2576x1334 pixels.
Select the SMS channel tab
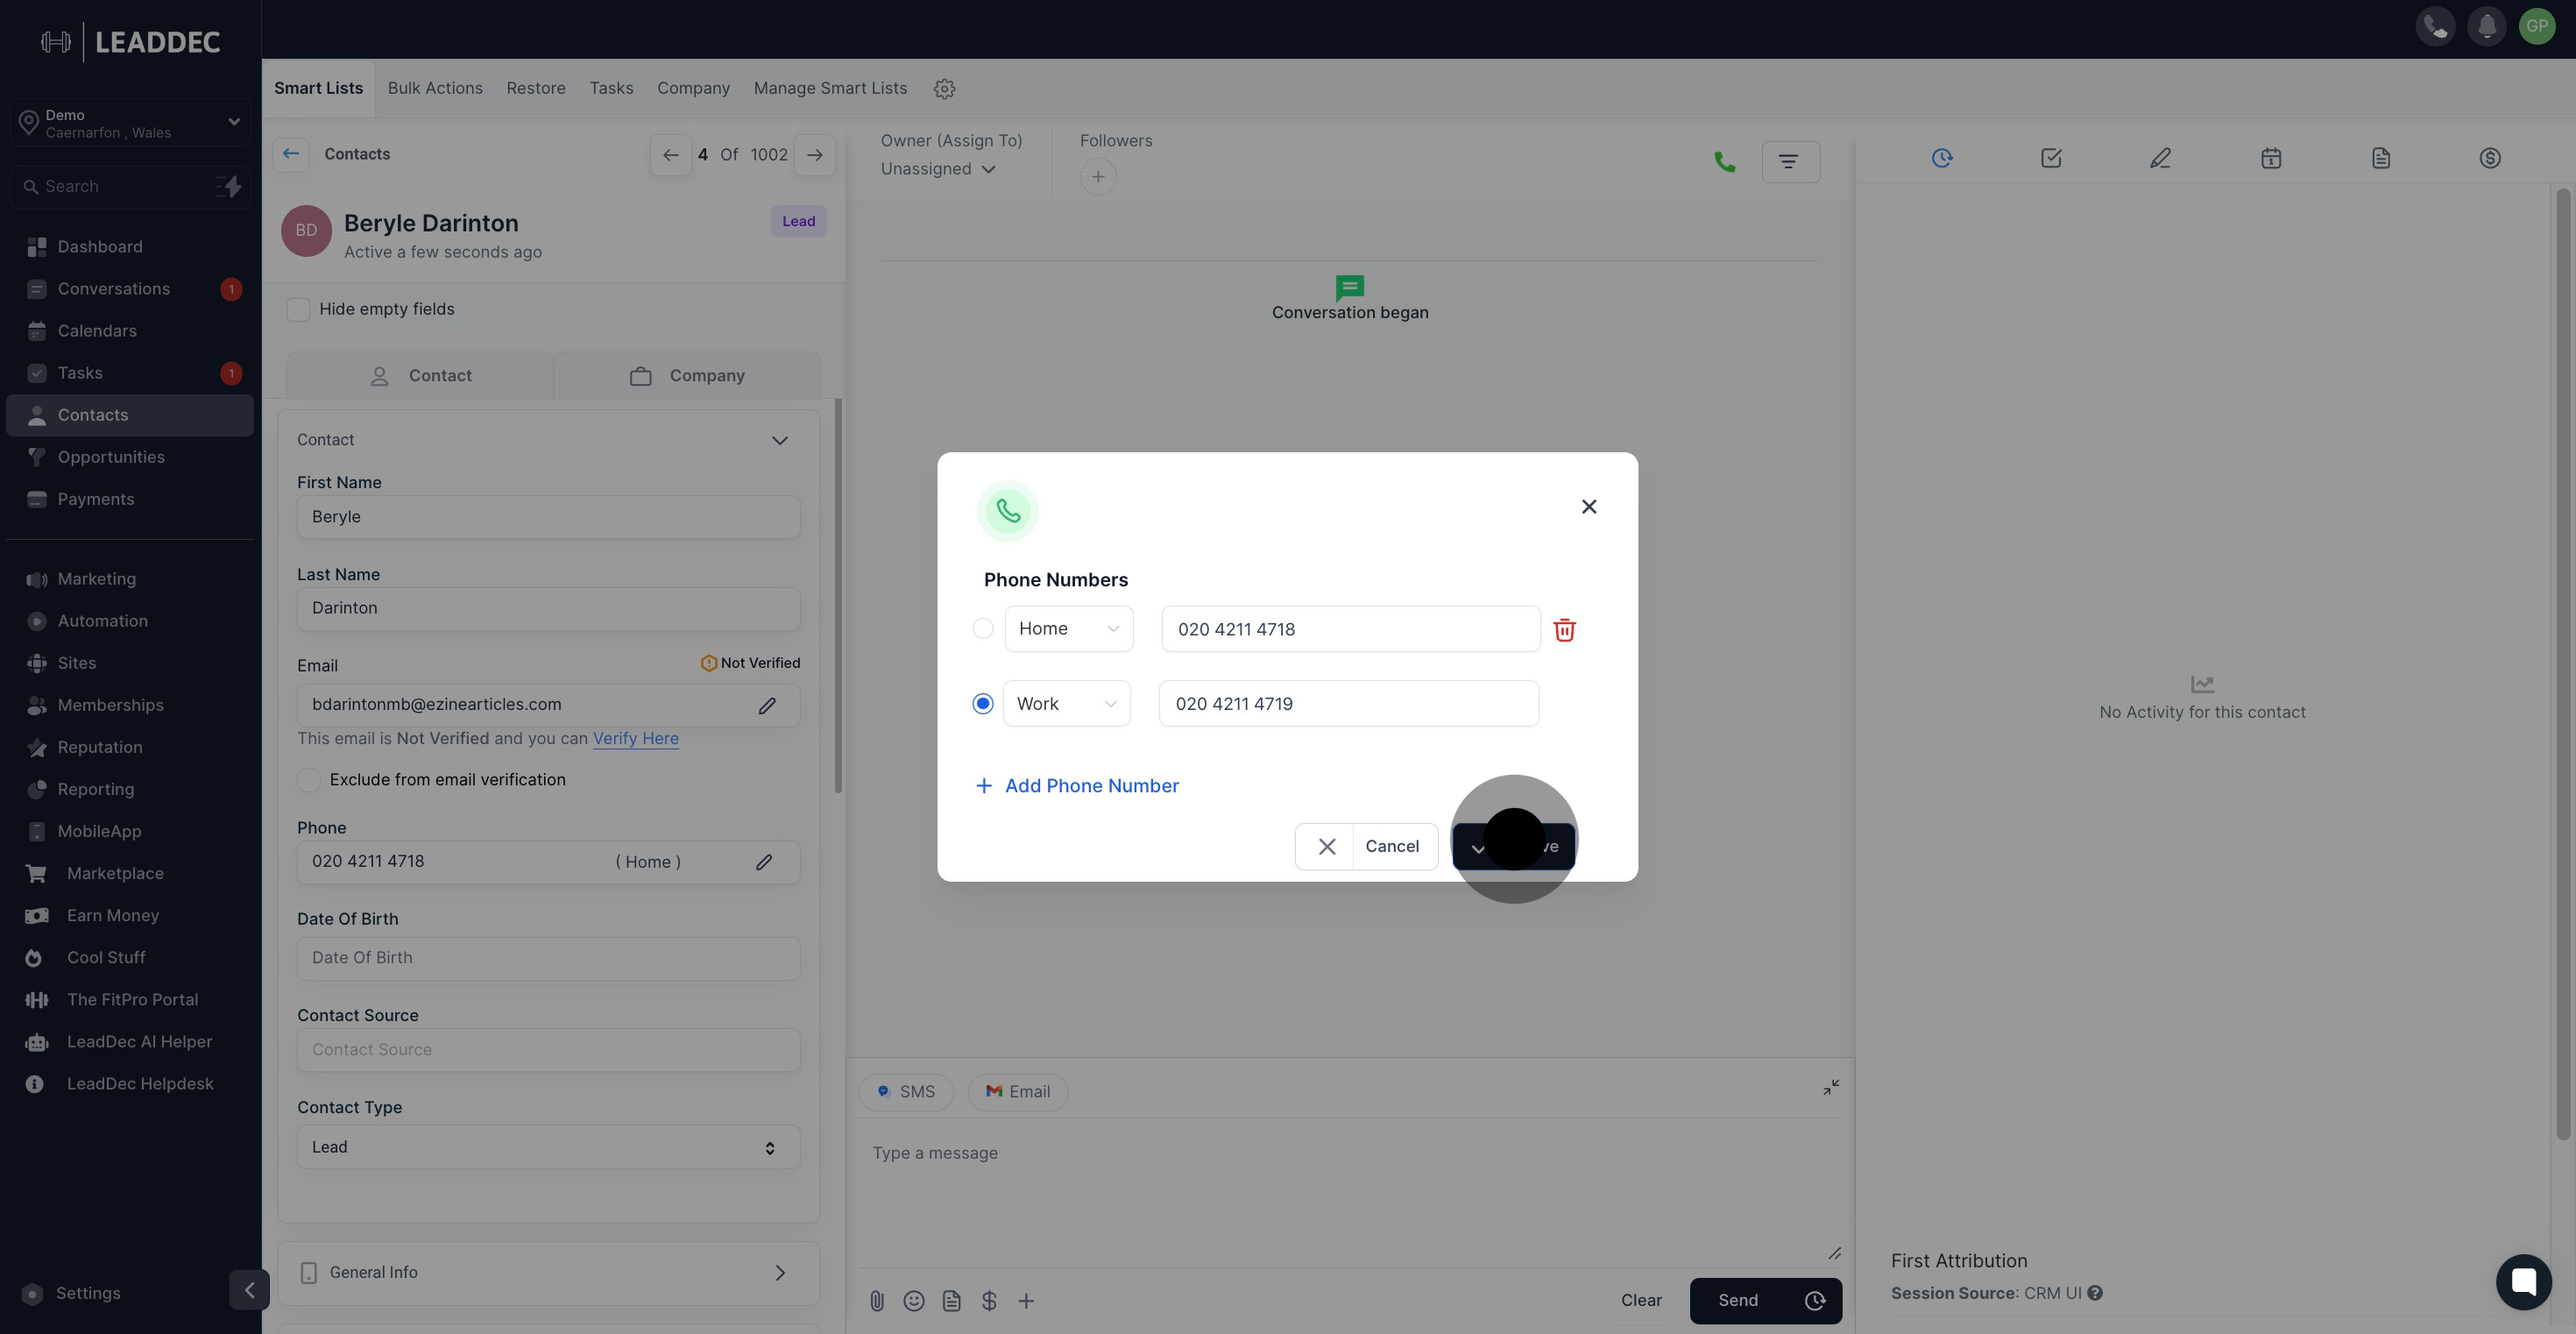(906, 1092)
